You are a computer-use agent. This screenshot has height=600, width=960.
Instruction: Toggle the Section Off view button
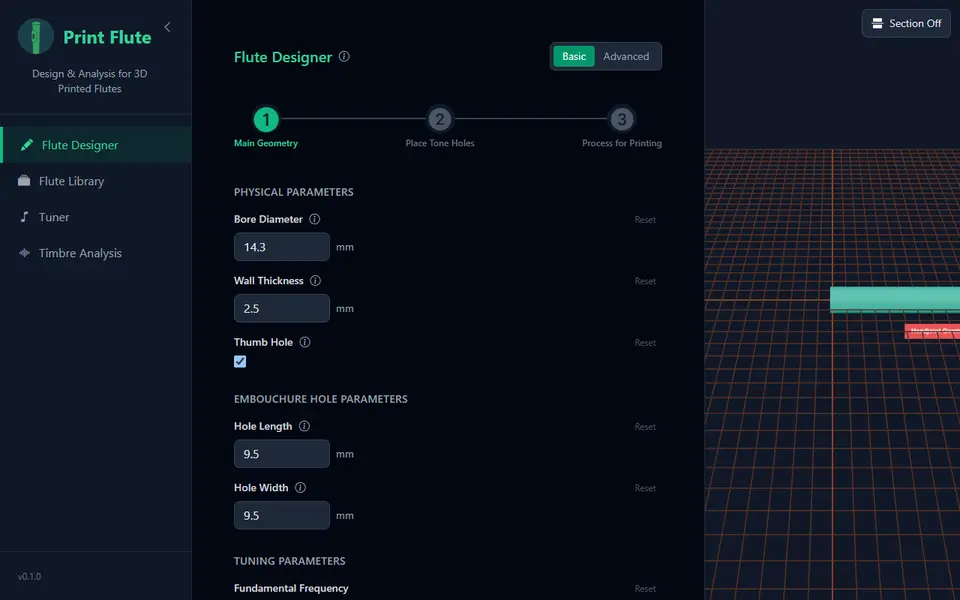point(906,23)
